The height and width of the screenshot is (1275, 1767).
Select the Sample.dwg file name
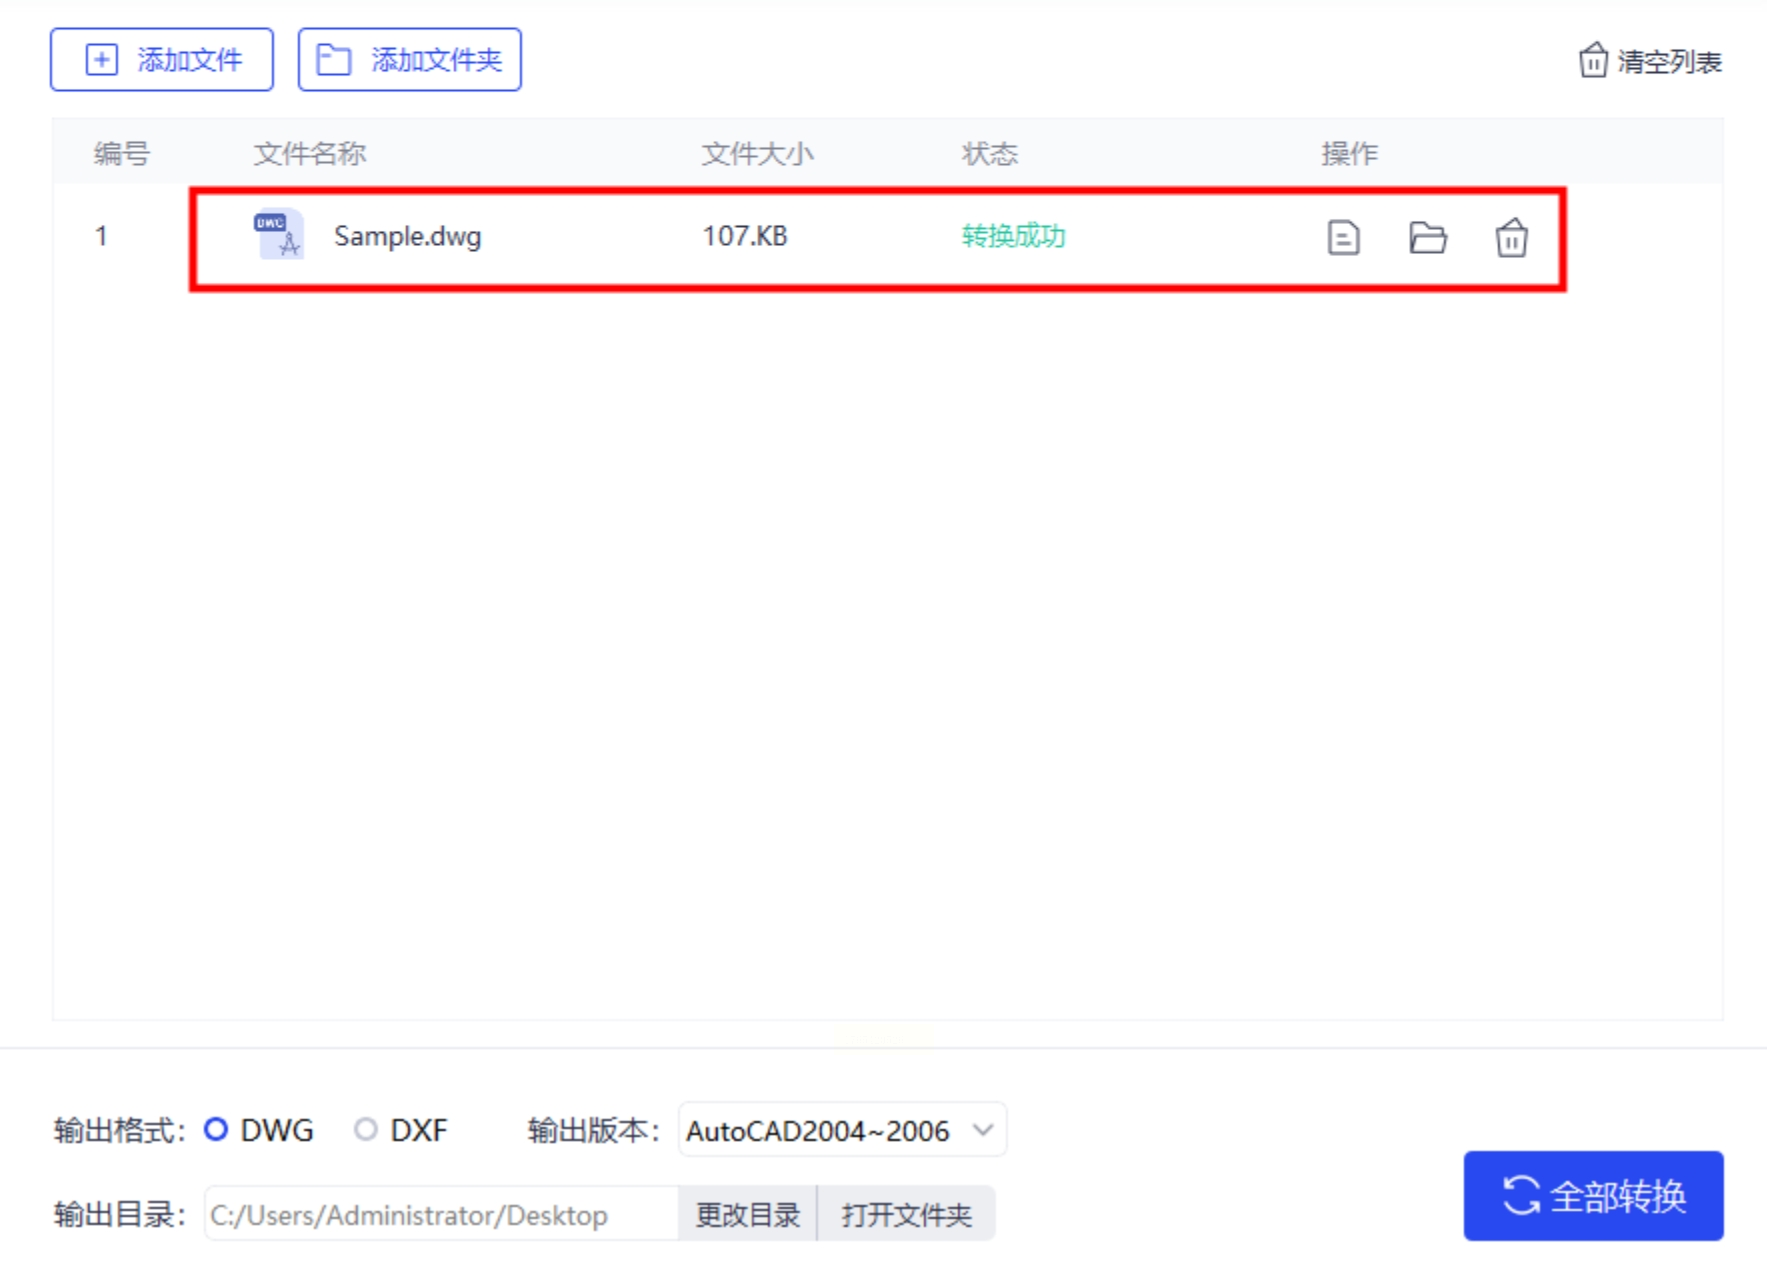pos(407,236)
